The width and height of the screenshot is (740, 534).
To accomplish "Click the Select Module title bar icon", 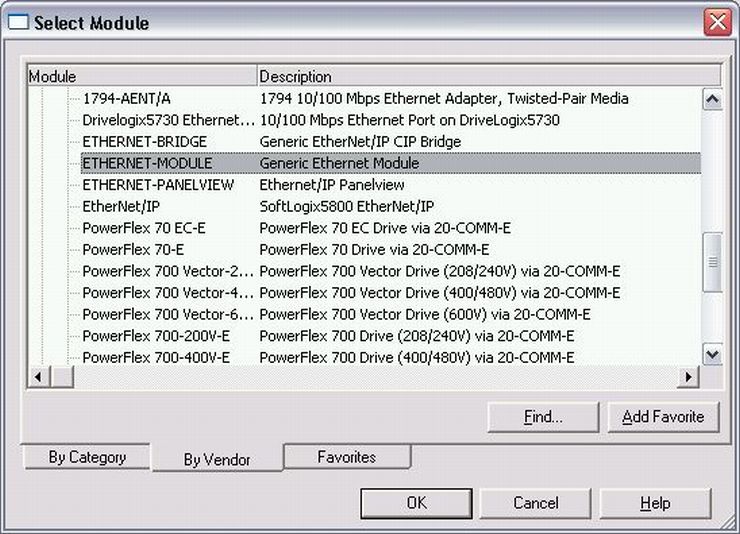I will pos(18,22).
